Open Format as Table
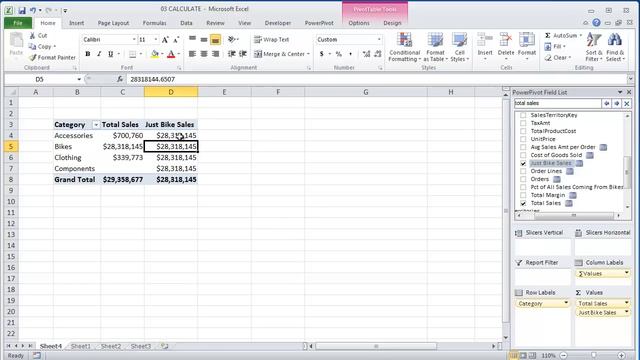 [x=436, y=48]
